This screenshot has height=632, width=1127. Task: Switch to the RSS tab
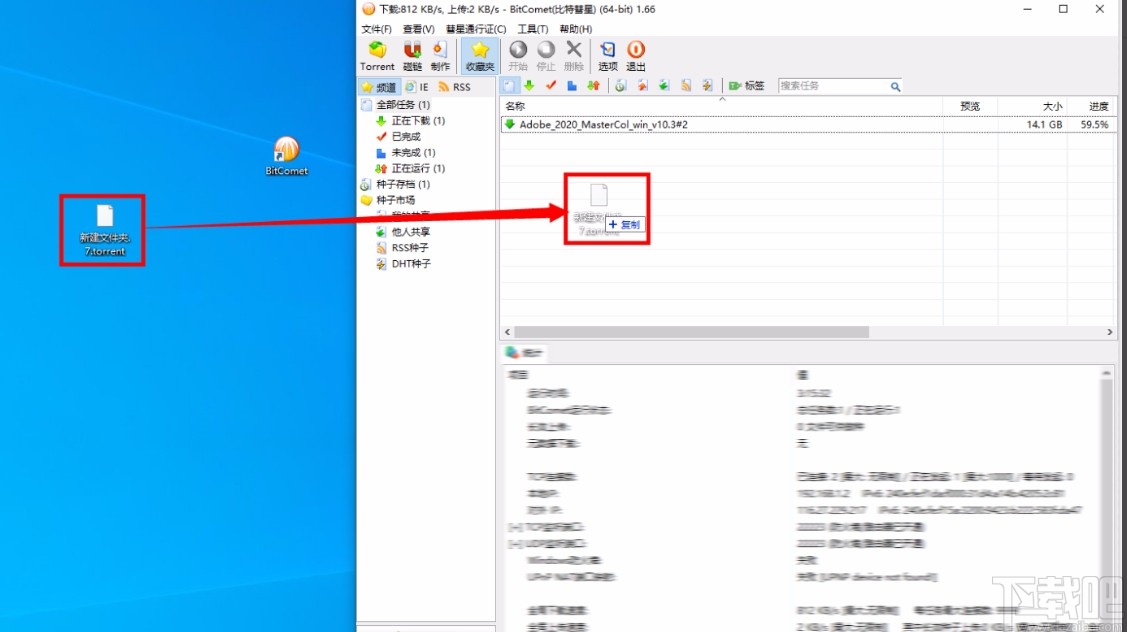tap(454, 87)
